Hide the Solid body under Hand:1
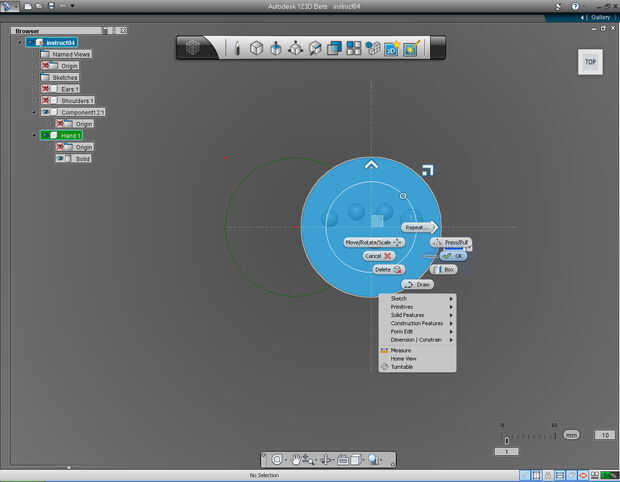The height and width of the screenshot is (482, 620). (x=61, y=158)
